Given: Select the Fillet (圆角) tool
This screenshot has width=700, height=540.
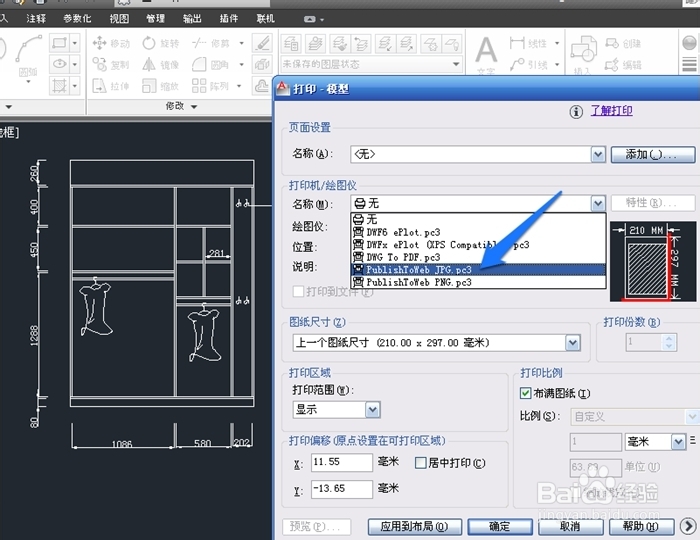Looking at the screenshot, I should 211,65.
